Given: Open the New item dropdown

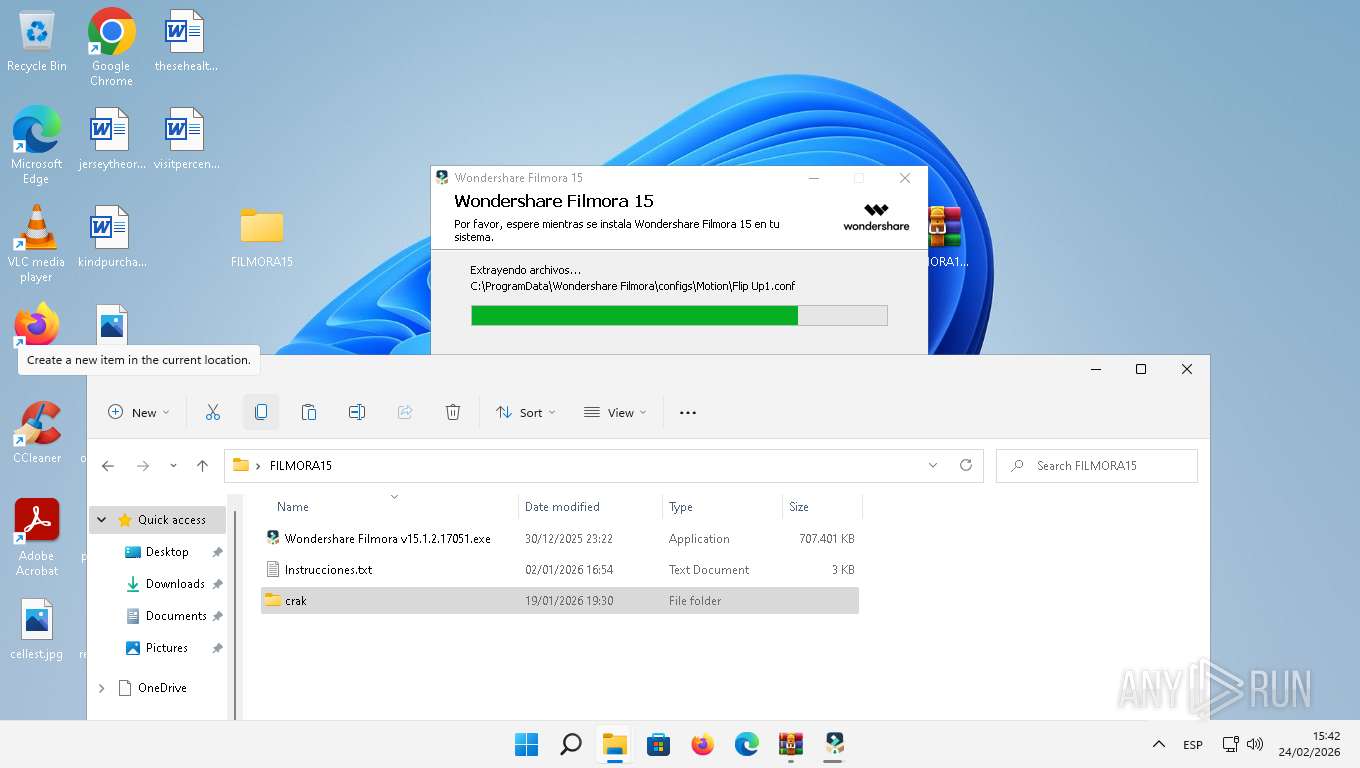Looking at the screenshot, I should coord(139,412).
